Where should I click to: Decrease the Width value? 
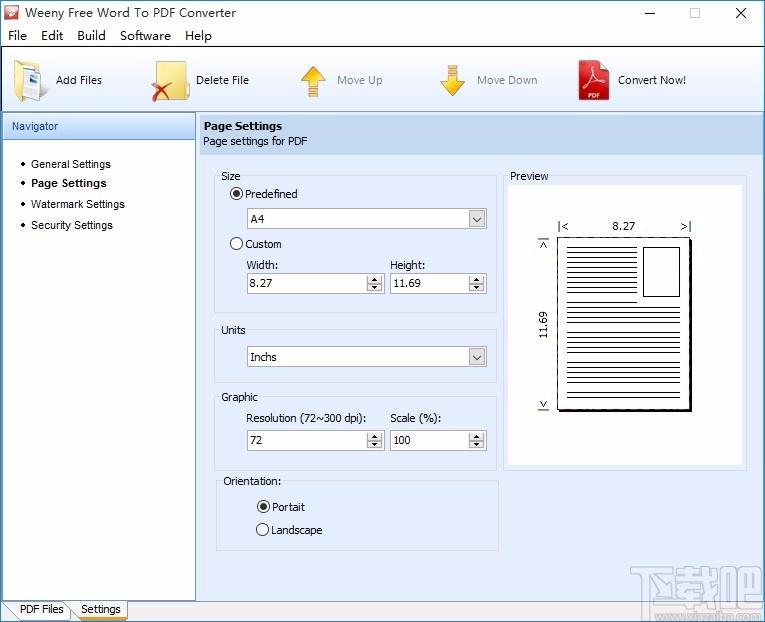(x=374, y=287)
